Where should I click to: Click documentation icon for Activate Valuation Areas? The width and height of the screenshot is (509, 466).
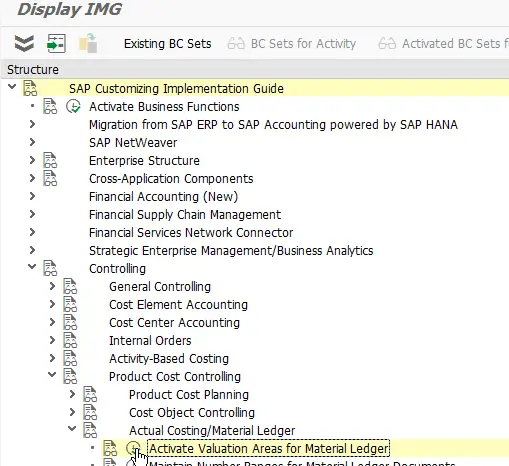[x=110, y=448]
